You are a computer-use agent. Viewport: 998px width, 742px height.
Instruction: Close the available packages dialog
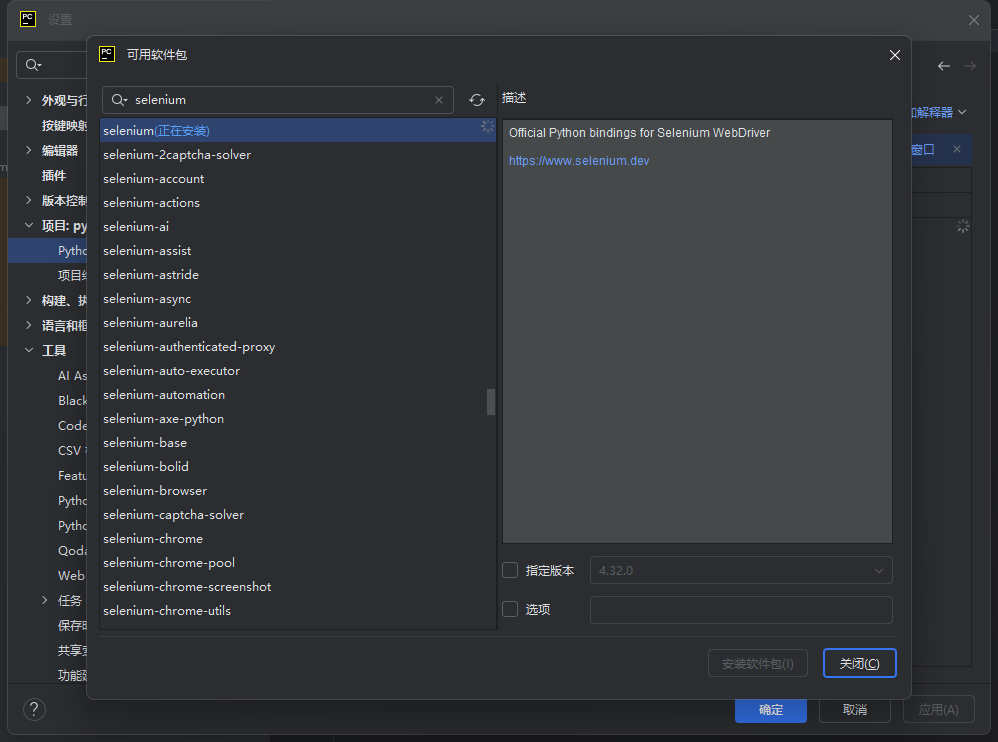pyautogui.click(x=894, y=55)
